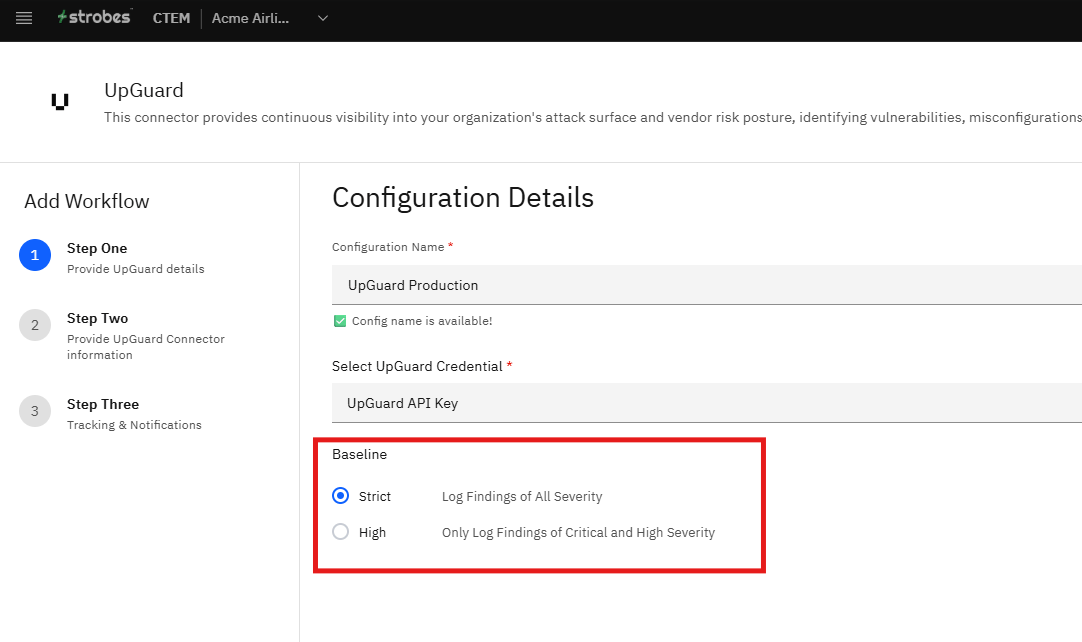
Task: Open the hamburger navigation menu
Action: tap(24, 19)
